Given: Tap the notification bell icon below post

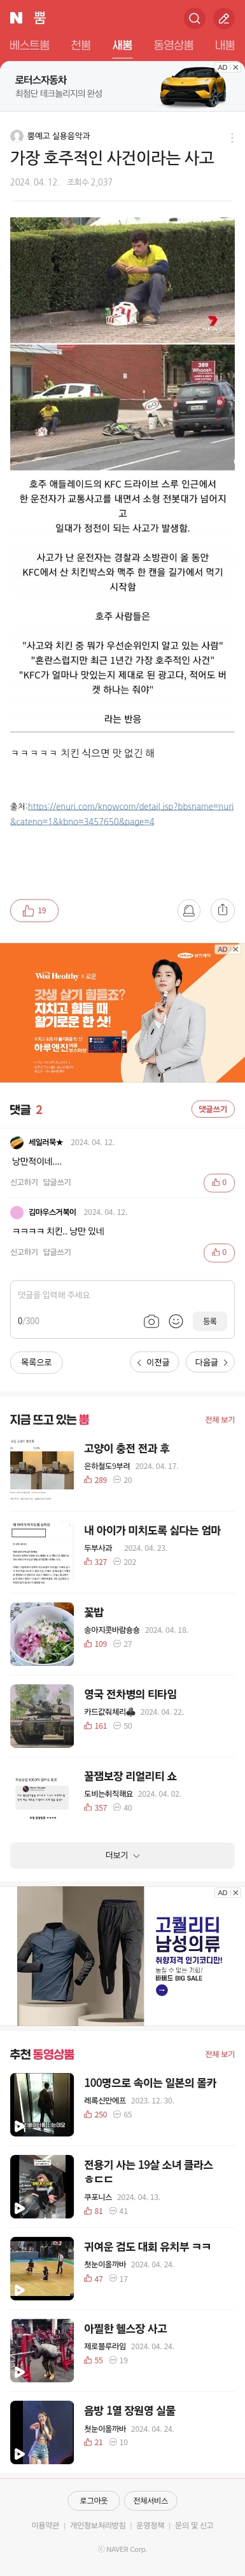Looking at the screenshot, I should click(x=187, y=910).
